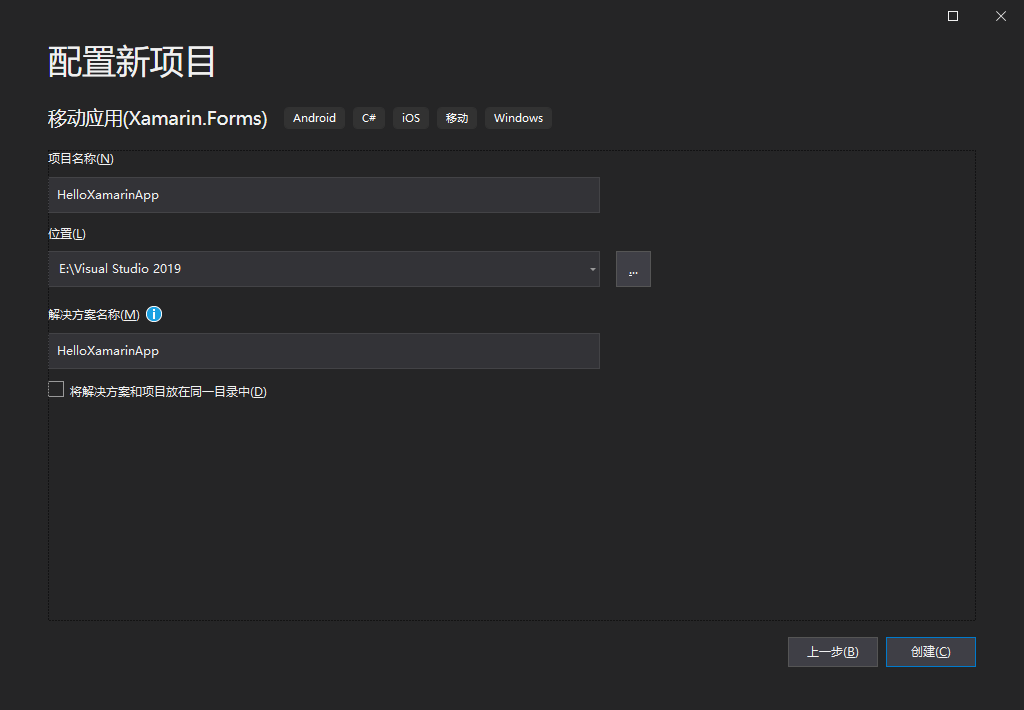Screen dimensions: 1024x710
Task: Click the 上一步(B) back button
Action: point(833,652)
